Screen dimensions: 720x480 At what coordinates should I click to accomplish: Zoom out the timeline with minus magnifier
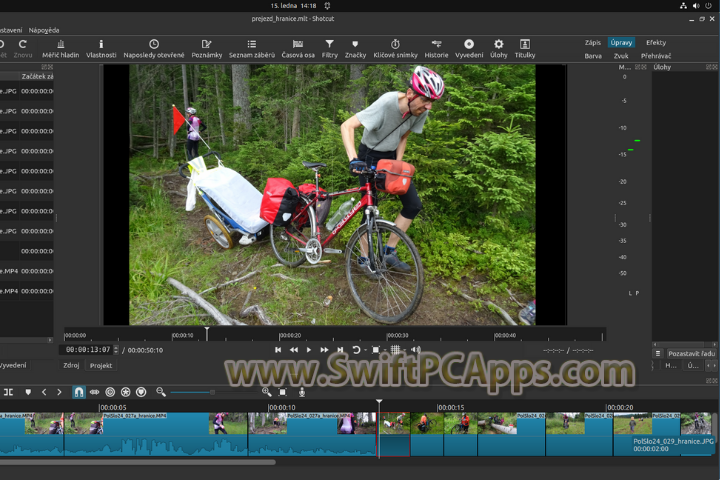click(161, 392)
